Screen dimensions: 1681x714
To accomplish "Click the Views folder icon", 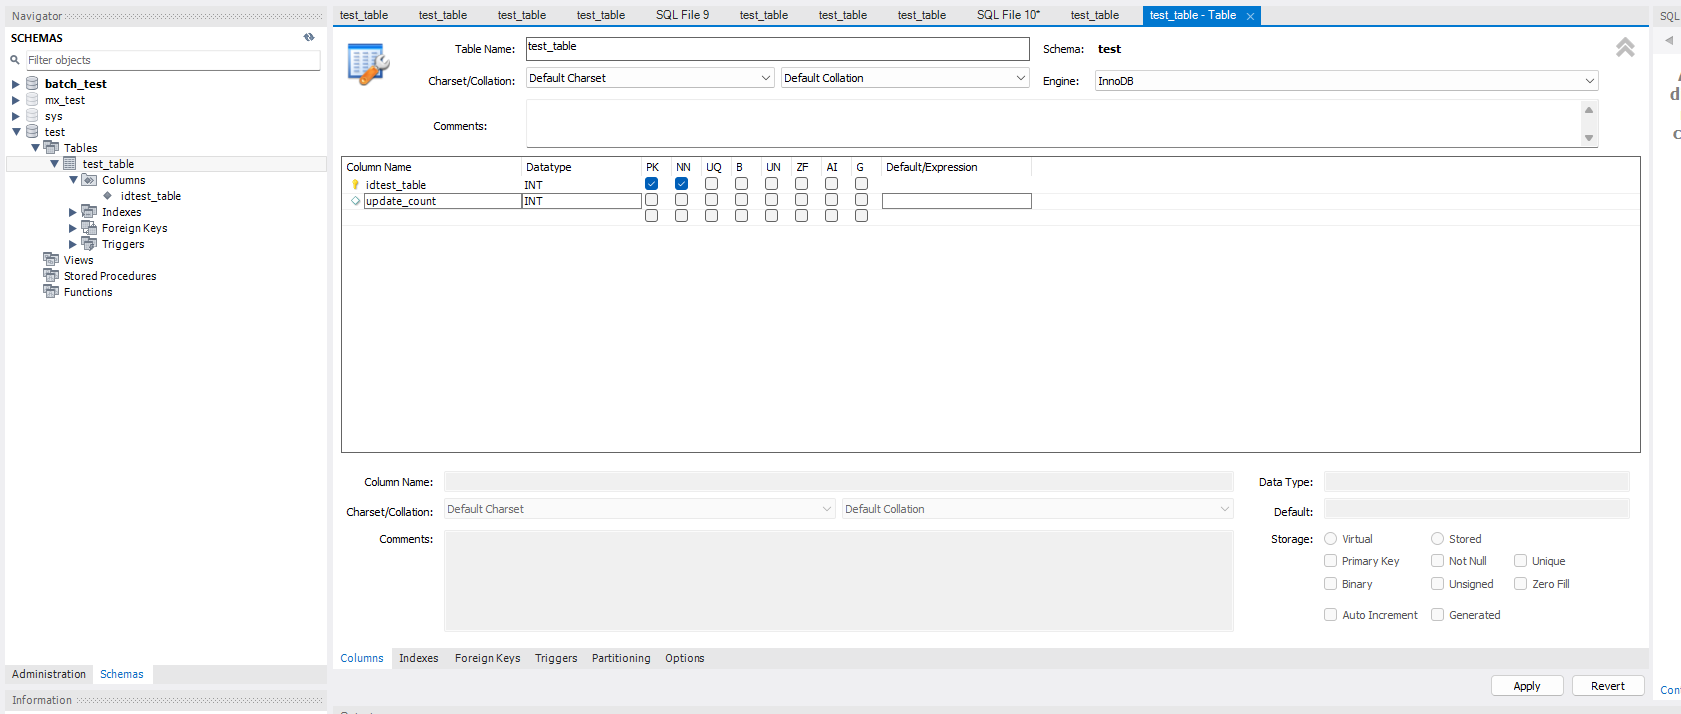I will point(51,260).
